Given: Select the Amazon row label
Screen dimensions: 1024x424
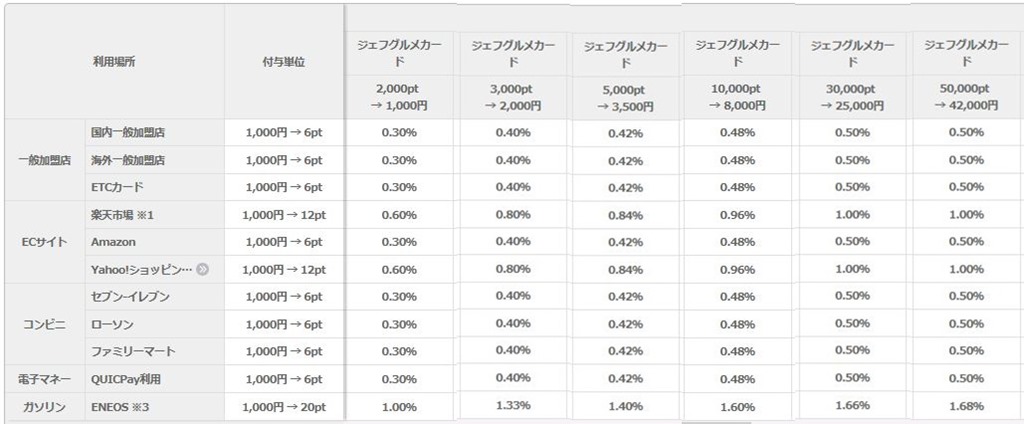Looking at the screenshot, I should [114, 242].
